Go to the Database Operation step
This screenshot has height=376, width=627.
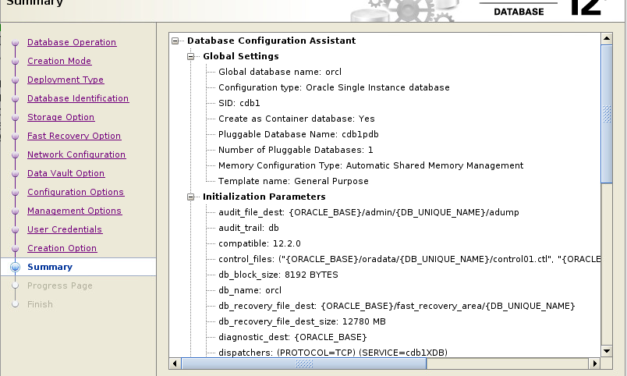[72, 42]
